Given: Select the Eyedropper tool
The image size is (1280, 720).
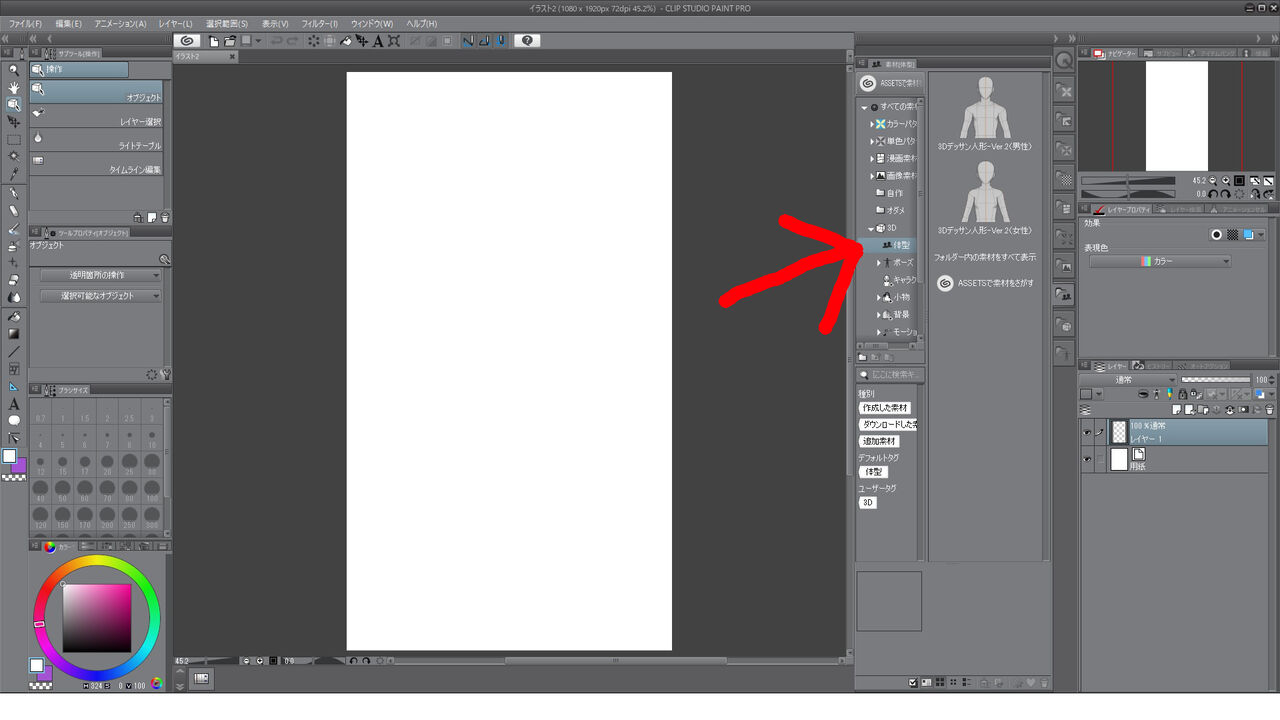Looking at the screenshot, I should pos(14,175).
